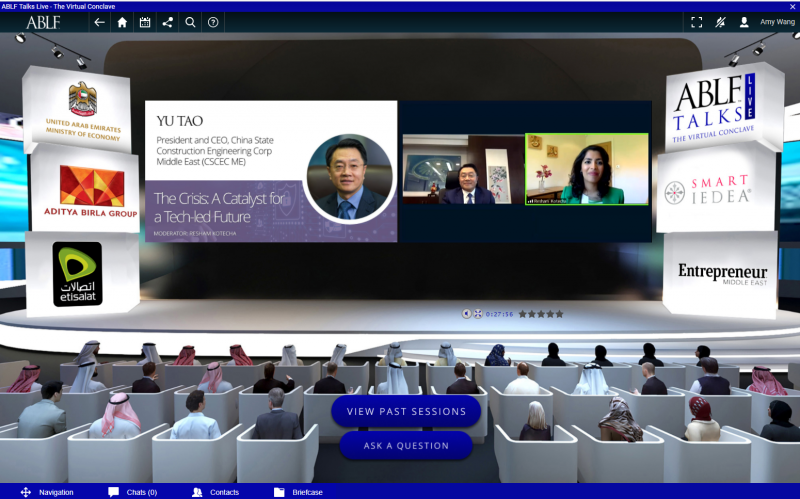800x499 pixels.
Task: Click the ABLF logo in header
Action: pyautogui.click(x=43, y=22)
